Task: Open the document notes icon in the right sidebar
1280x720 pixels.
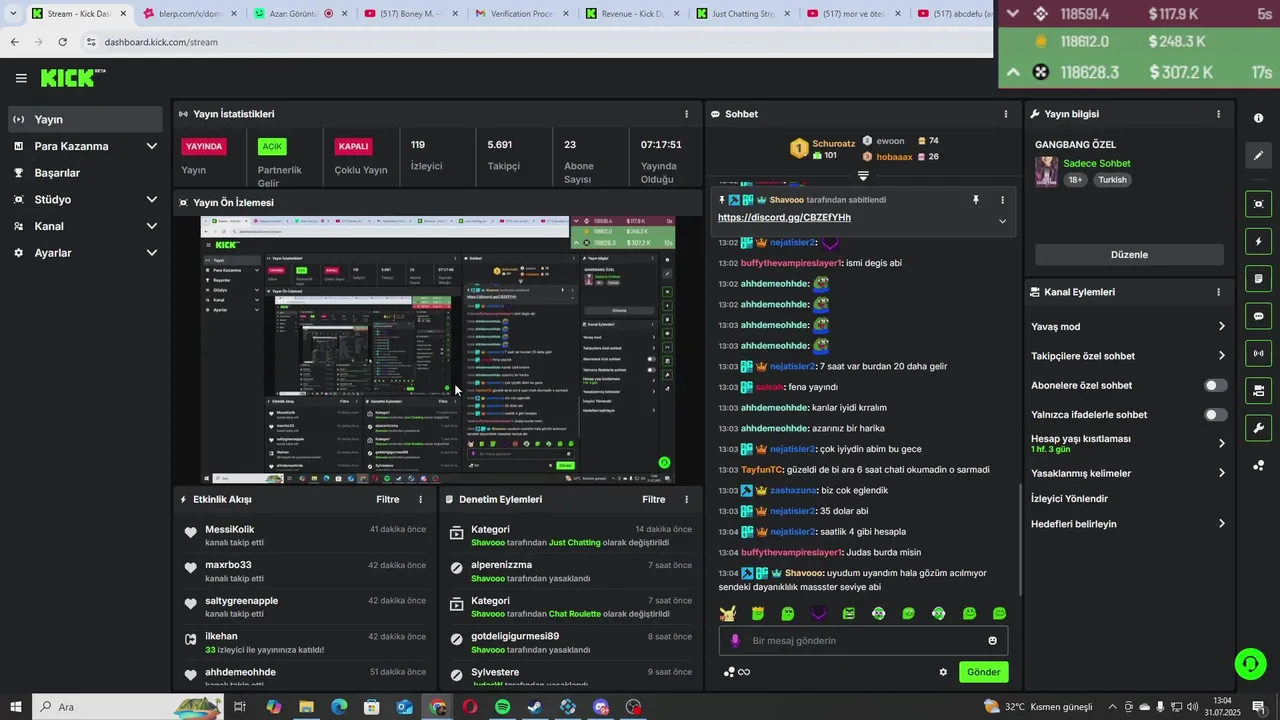Action: coord(1258,278)
